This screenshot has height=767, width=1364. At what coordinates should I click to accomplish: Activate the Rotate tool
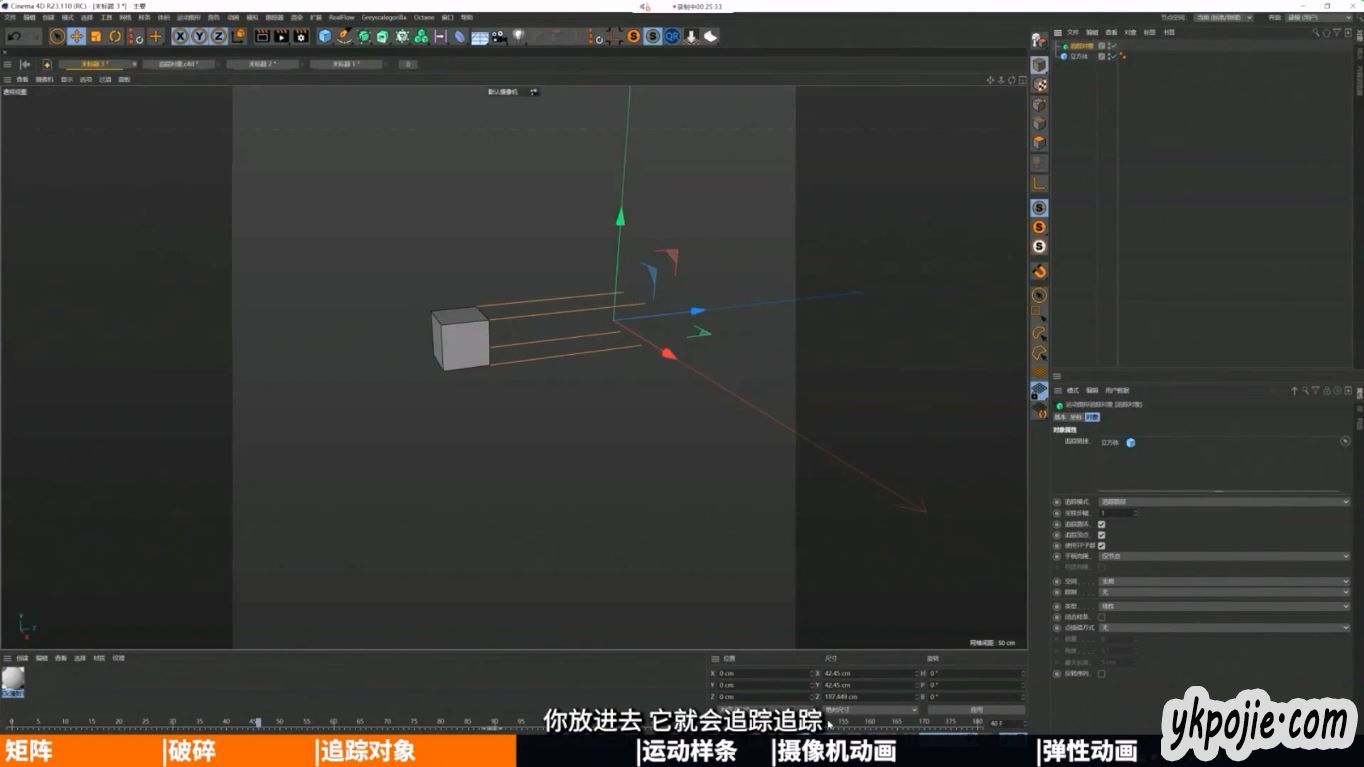pos(115,36)
